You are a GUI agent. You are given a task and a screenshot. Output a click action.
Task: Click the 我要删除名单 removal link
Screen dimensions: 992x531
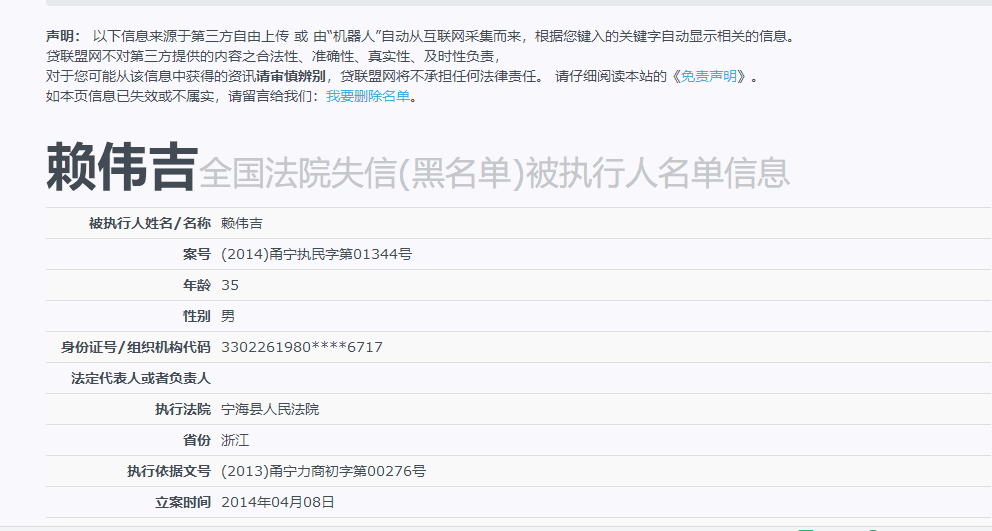[368, 97]
